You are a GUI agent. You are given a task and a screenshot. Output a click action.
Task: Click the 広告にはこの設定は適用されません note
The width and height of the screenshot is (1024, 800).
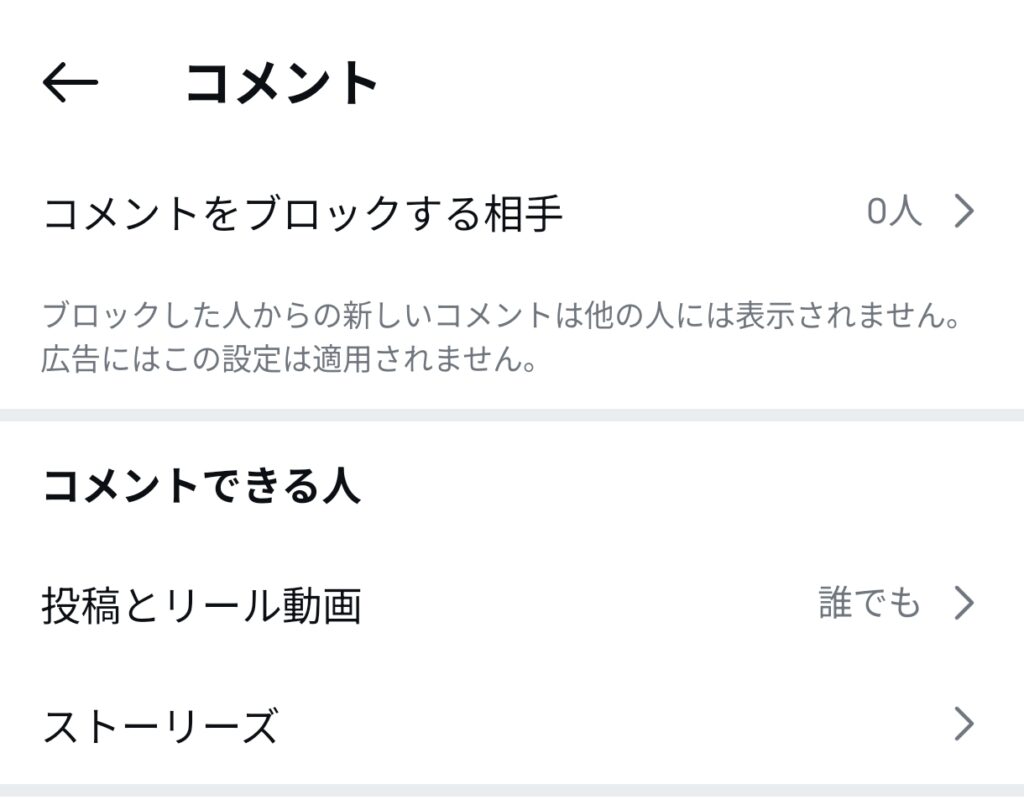[x=290, y=359]
